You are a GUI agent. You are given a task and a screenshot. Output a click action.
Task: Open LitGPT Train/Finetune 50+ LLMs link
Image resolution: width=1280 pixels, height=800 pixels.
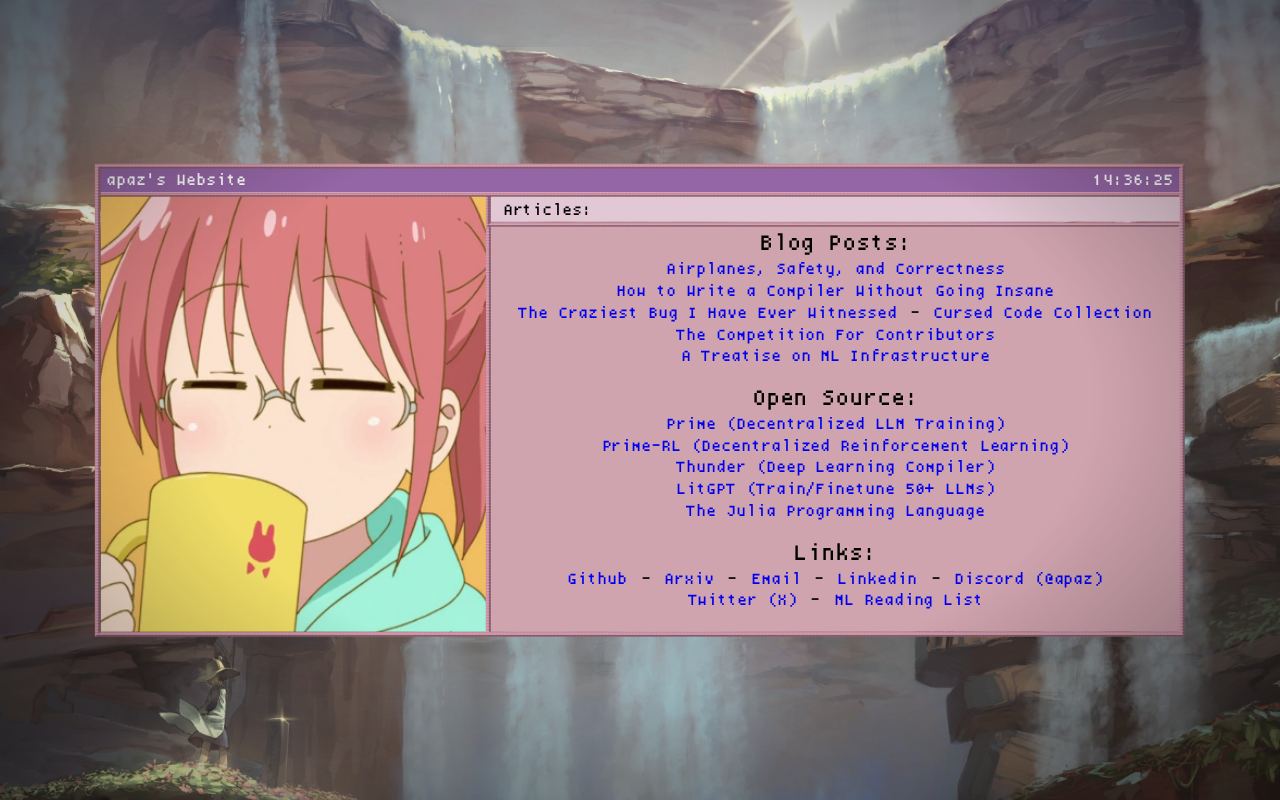[x=835, y=489]
